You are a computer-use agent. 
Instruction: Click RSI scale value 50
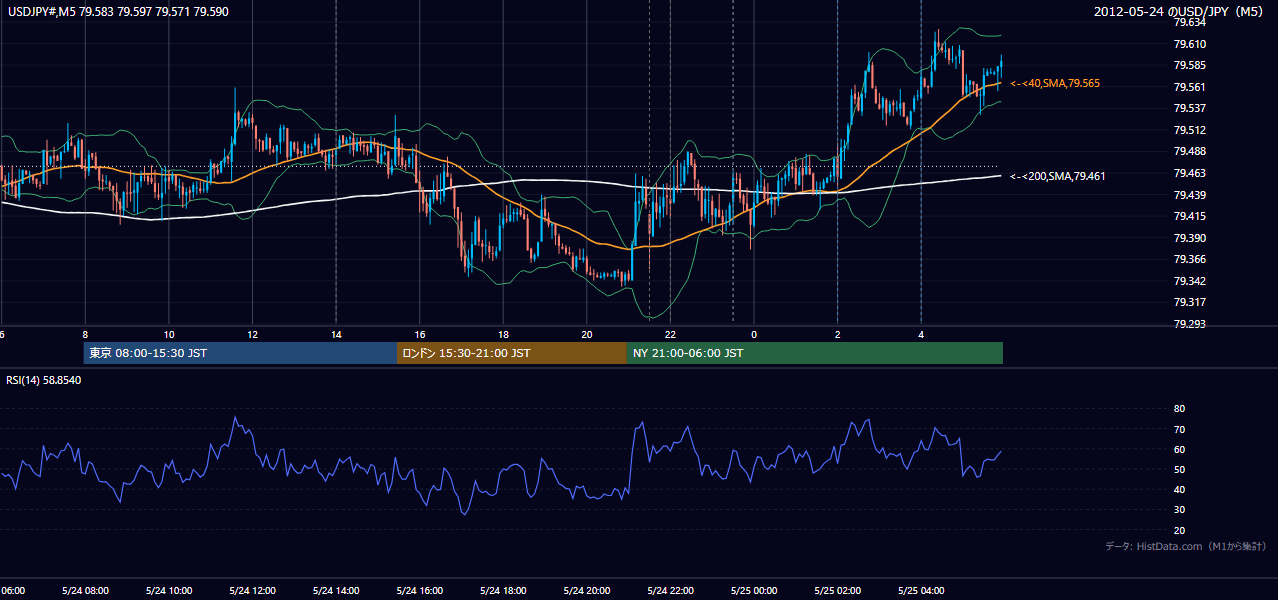1179,469
